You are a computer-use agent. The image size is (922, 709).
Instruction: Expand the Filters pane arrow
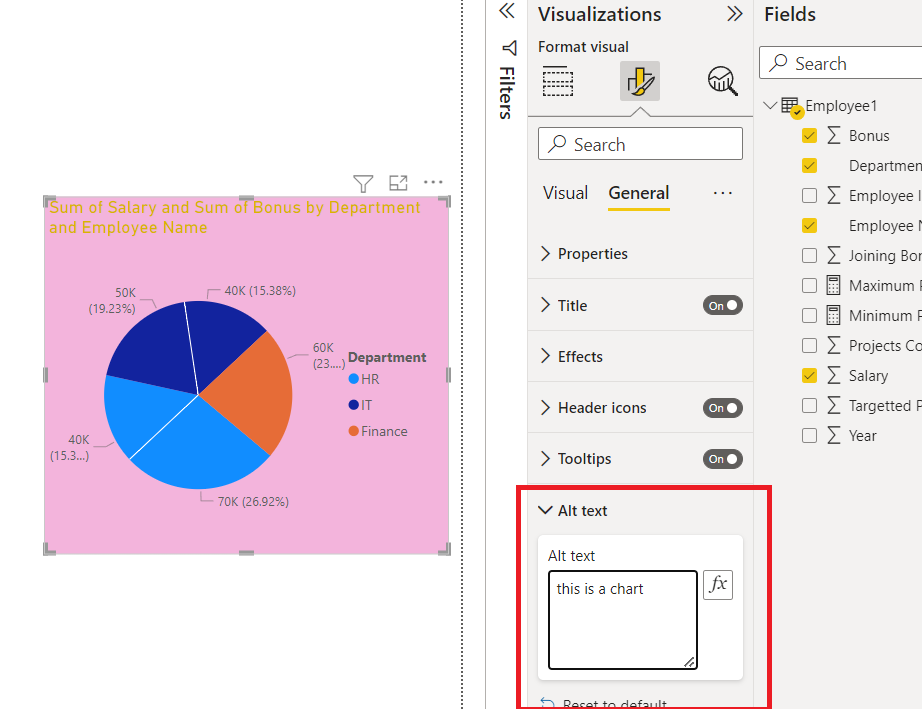pos(506,11)
